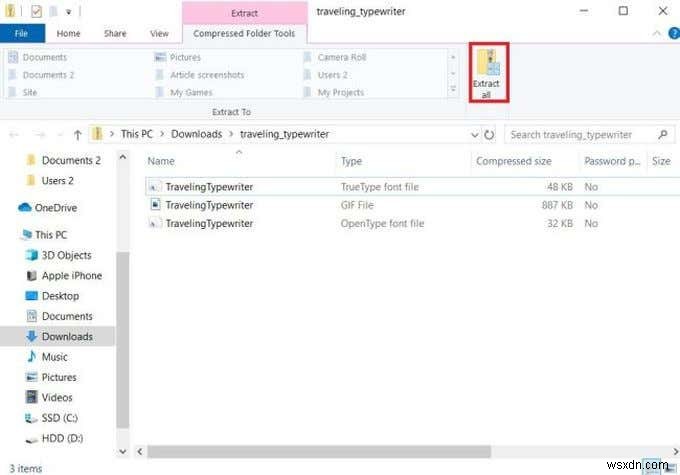Open Users 2 in the navigation pane
The width and height of the screenshot is (680, 475).
(x=49, y=180)
